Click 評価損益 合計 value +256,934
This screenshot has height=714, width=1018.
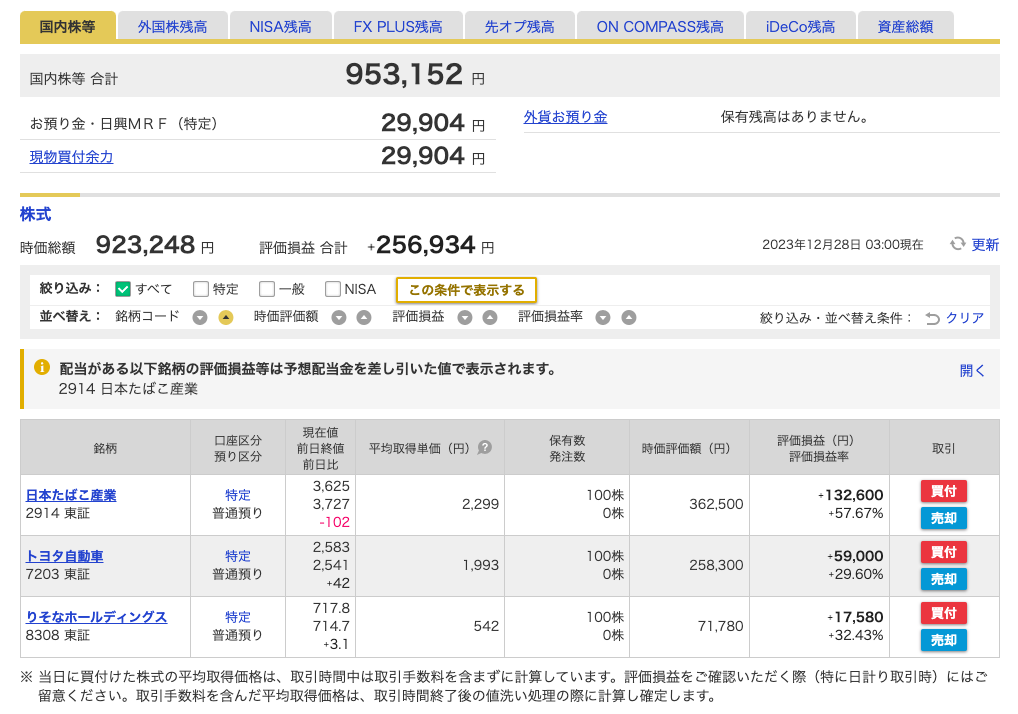(421, 245)
